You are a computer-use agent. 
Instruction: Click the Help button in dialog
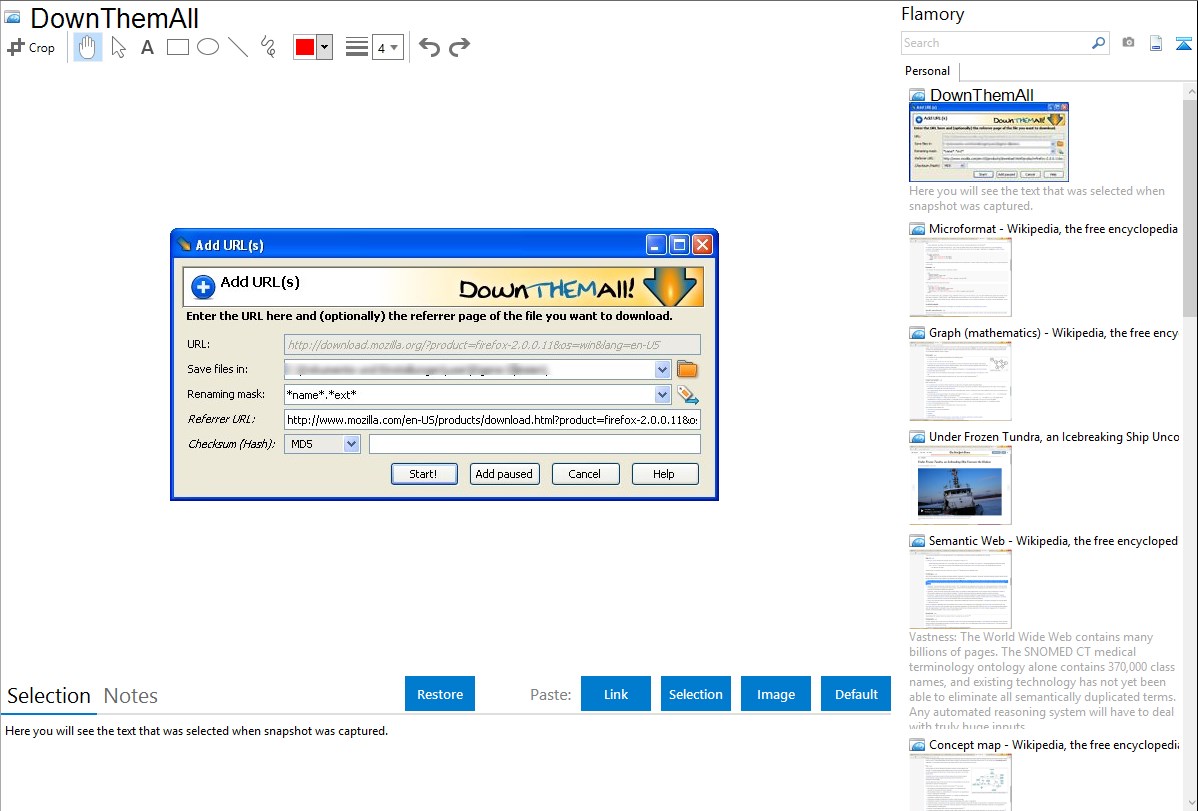[664, 474]
